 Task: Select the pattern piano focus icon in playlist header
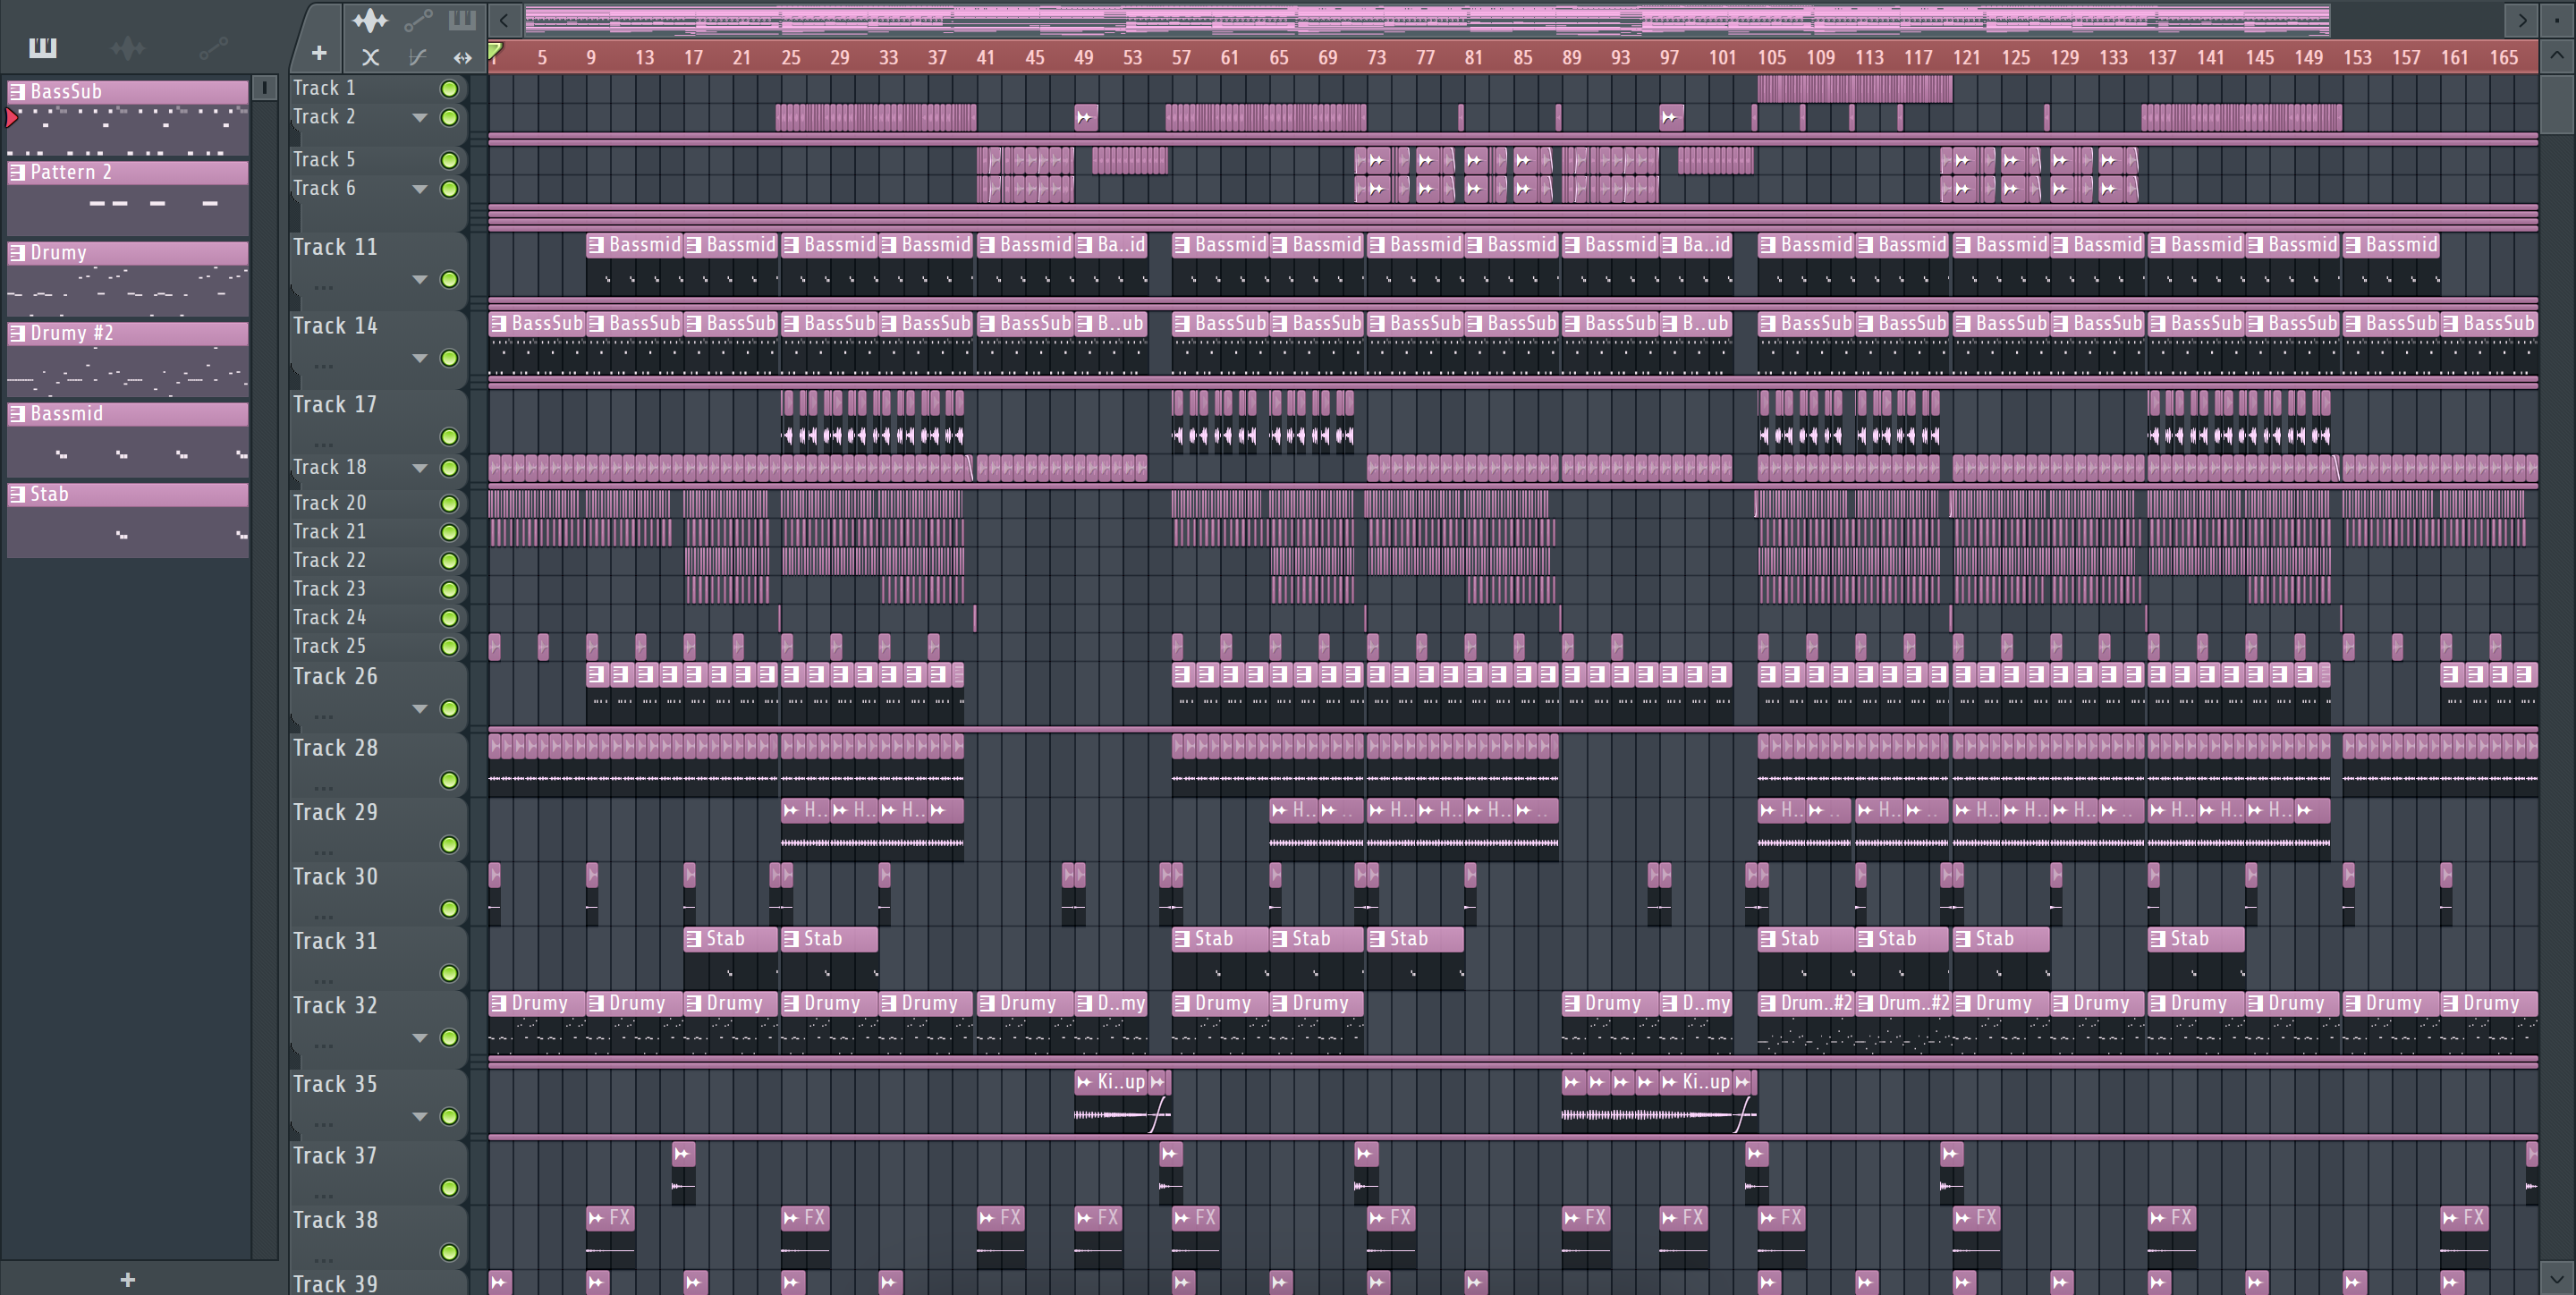pos(462,19)
